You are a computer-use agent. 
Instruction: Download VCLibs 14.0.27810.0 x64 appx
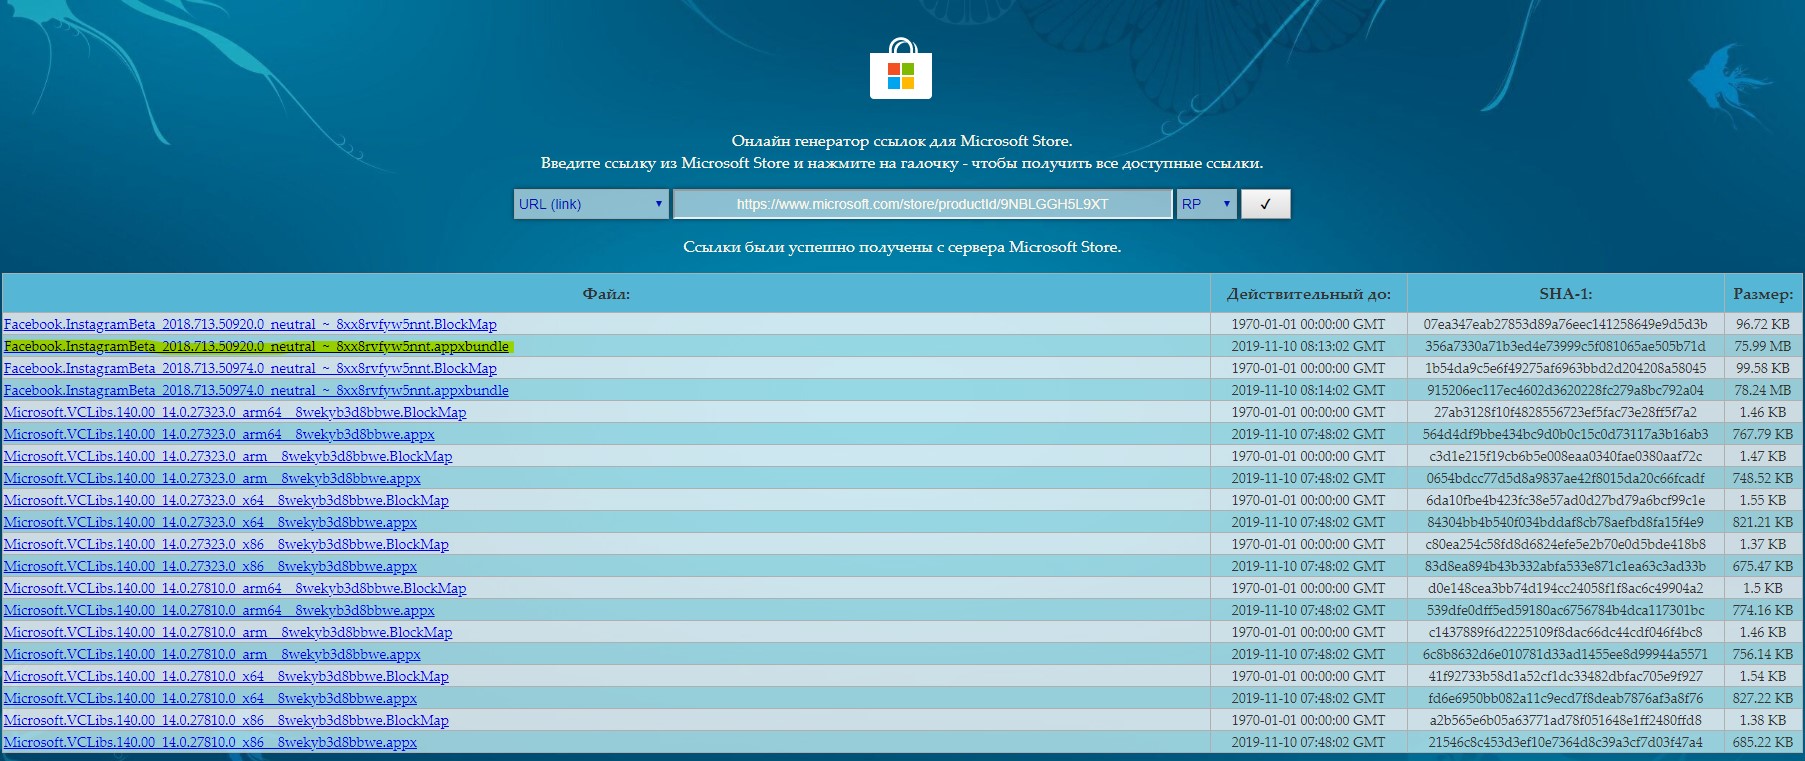click(x=210, y=698)
